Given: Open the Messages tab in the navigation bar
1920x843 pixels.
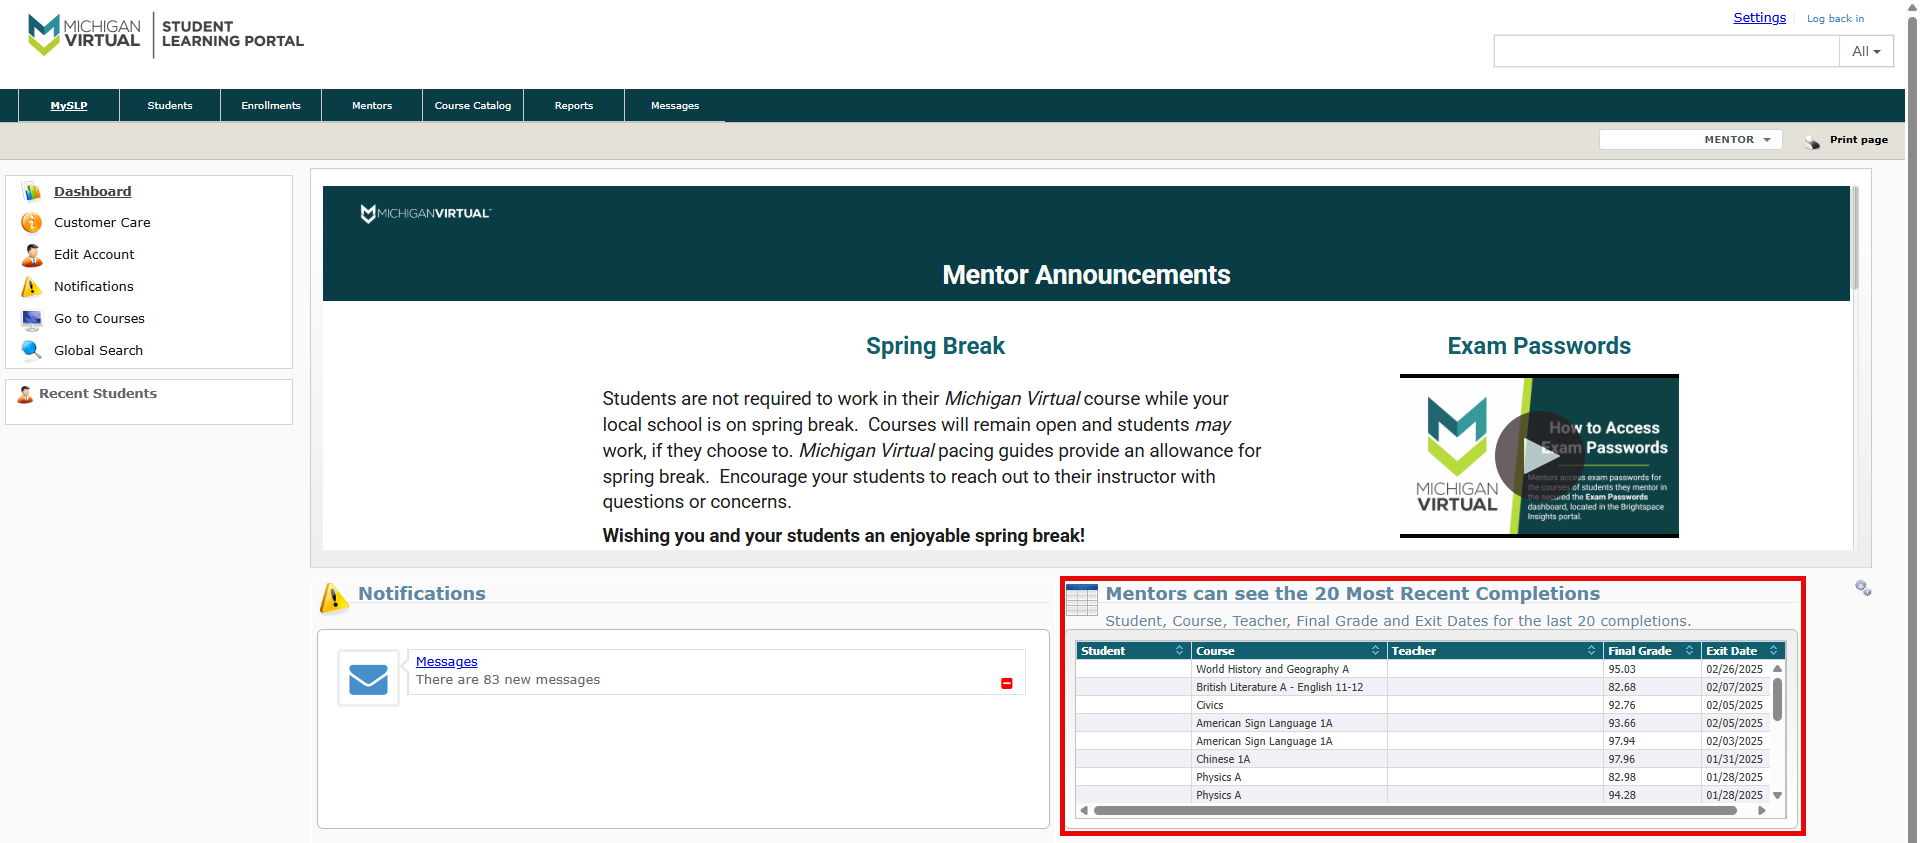Looking at the screenshot, I should 675,105.
